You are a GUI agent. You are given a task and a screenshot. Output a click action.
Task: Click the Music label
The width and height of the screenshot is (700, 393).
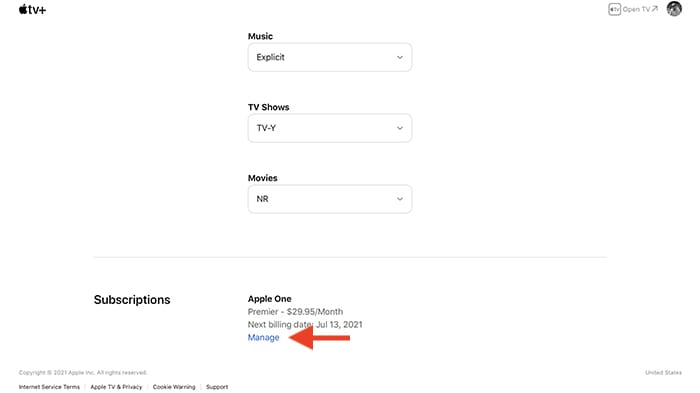click(260, 36)
